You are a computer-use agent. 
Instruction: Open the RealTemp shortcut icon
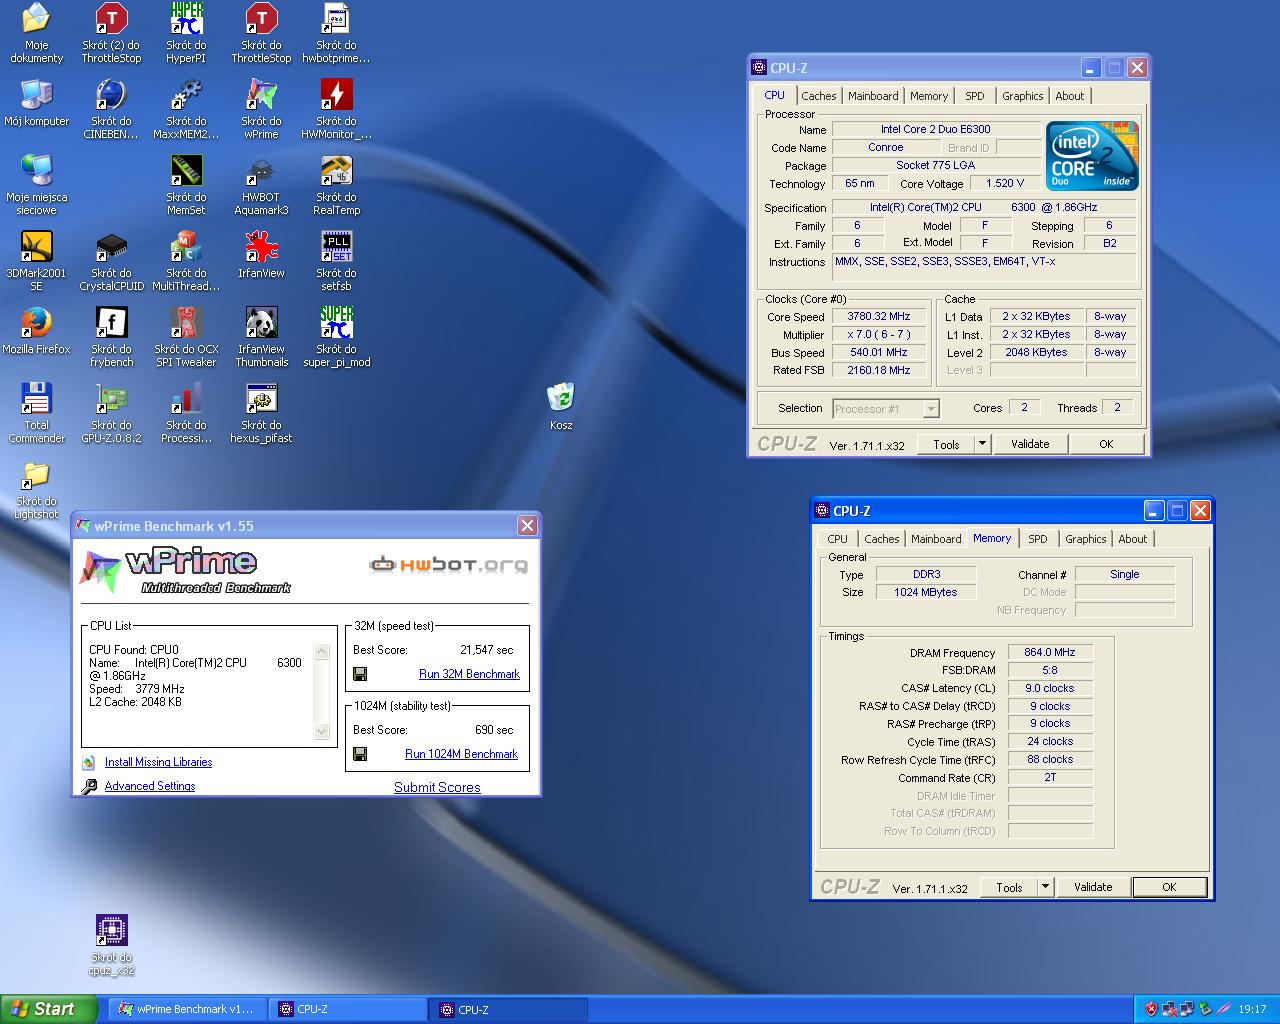point(336,170)
